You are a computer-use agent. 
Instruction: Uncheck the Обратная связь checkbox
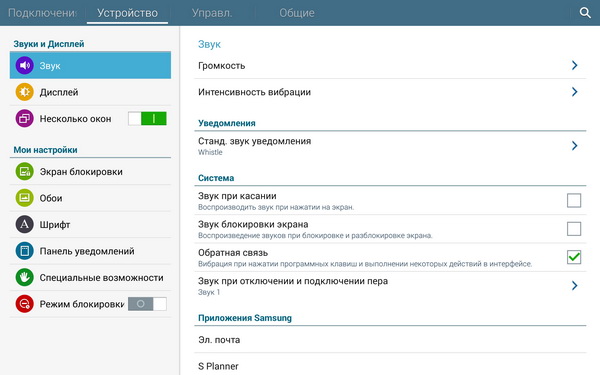pos(574,257)
